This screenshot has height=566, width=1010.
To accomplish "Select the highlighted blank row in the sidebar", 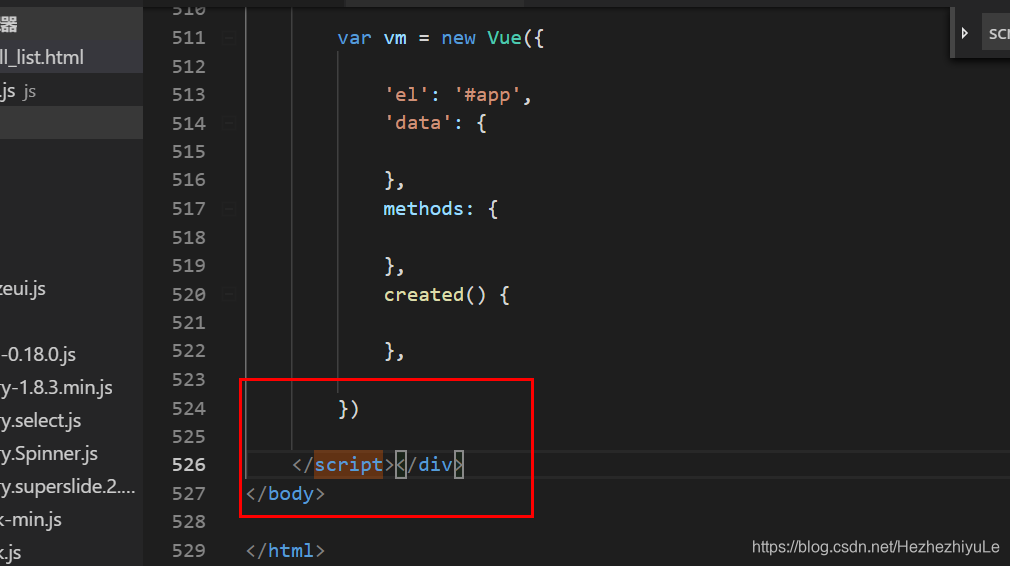I will pos(71,122).
